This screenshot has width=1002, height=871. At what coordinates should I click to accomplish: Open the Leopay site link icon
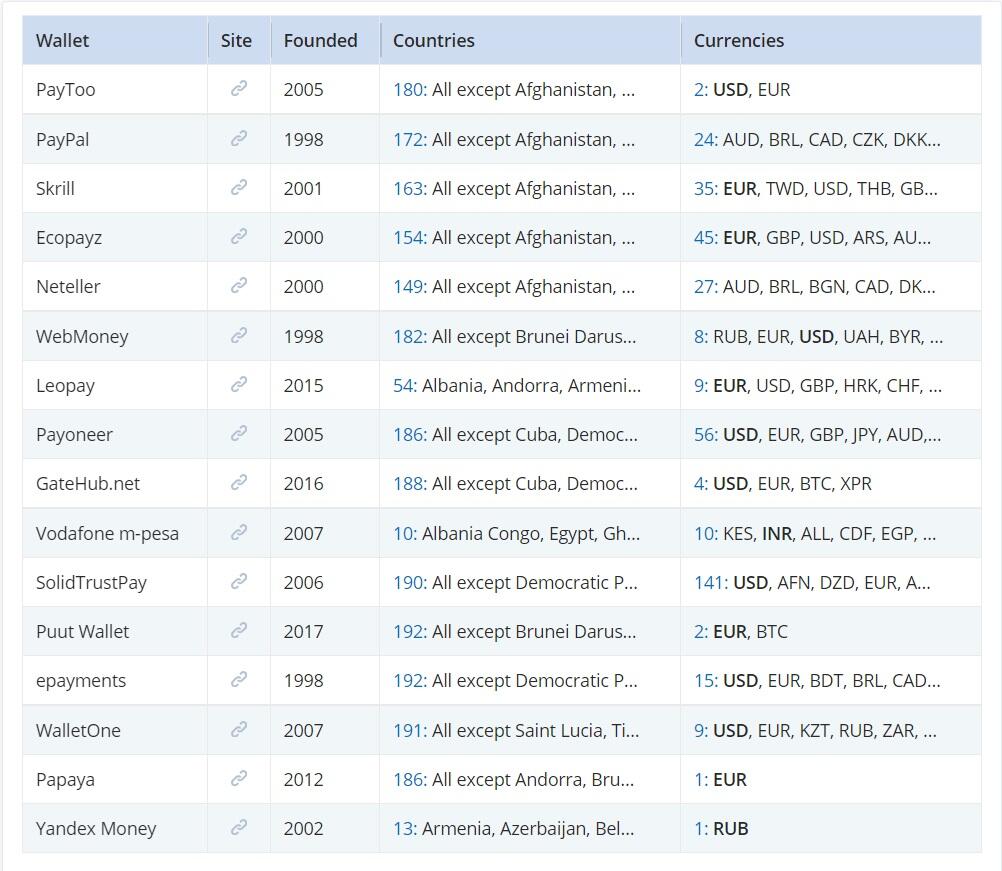239,384
